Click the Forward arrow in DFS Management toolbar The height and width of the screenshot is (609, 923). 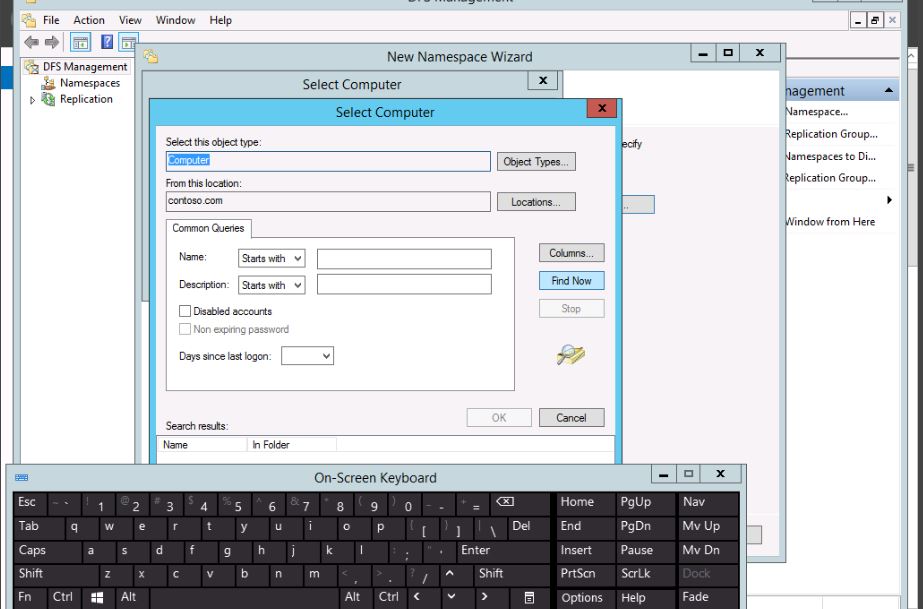point(52,42)
